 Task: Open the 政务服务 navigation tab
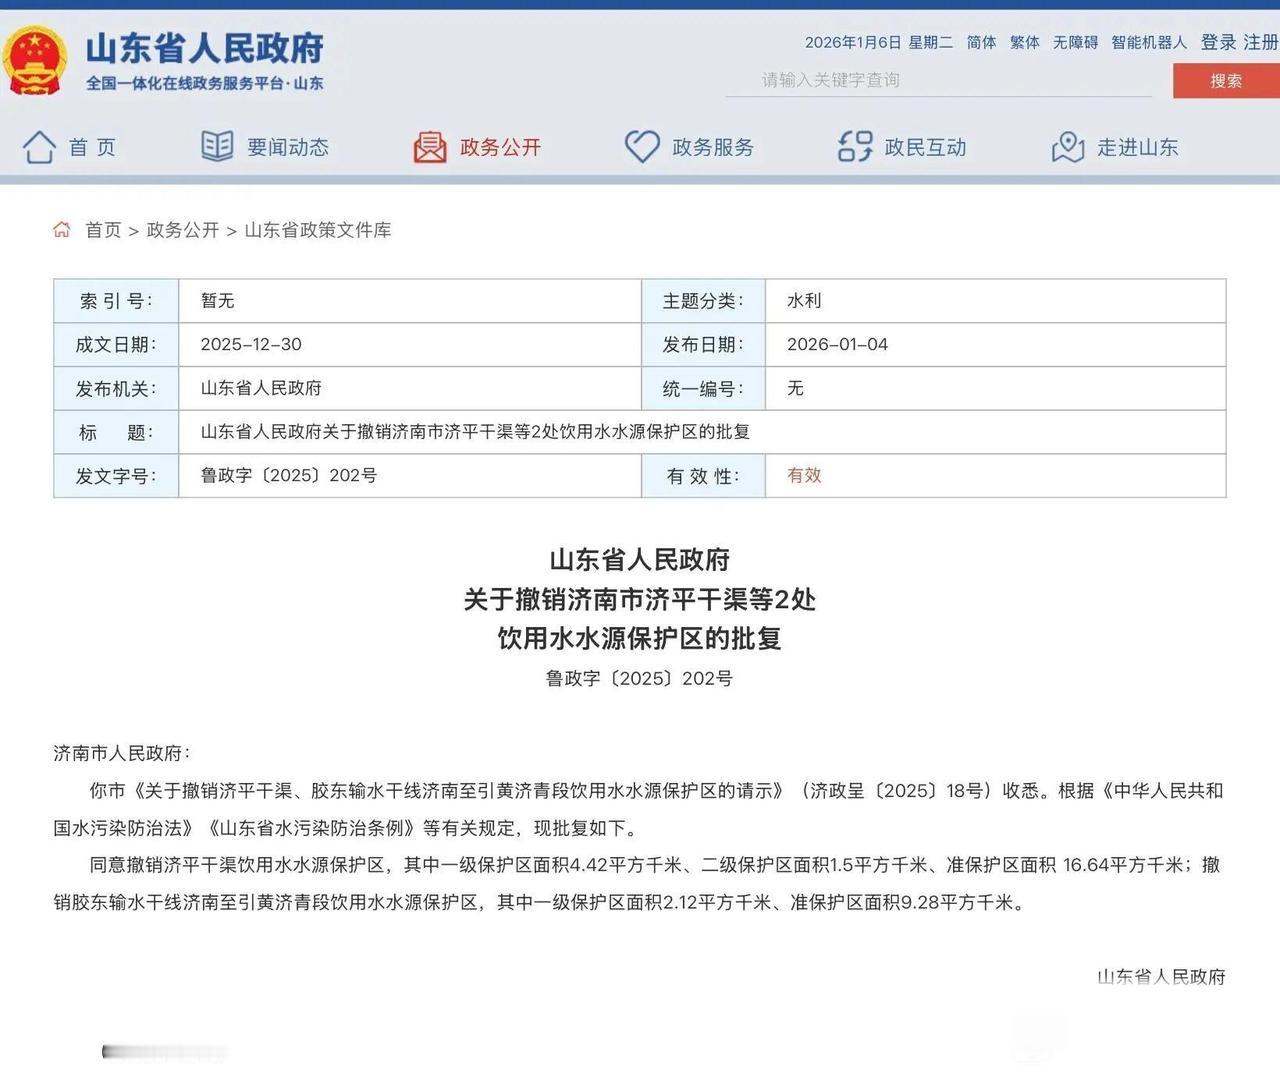689,147
